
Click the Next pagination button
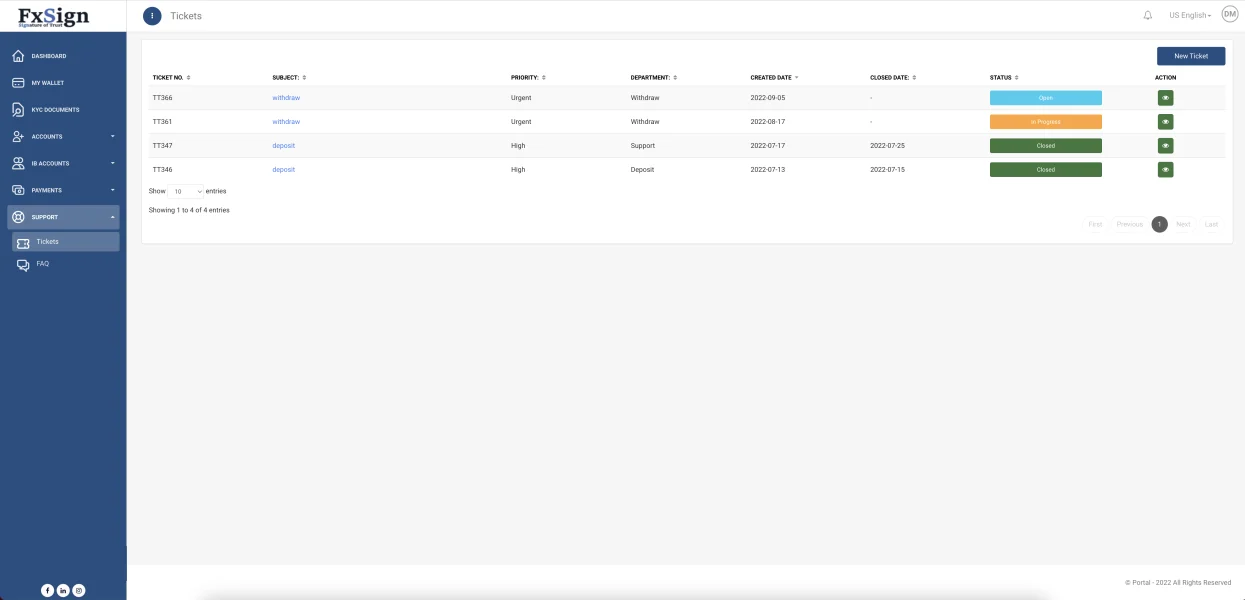click(x=1183, y=224)
